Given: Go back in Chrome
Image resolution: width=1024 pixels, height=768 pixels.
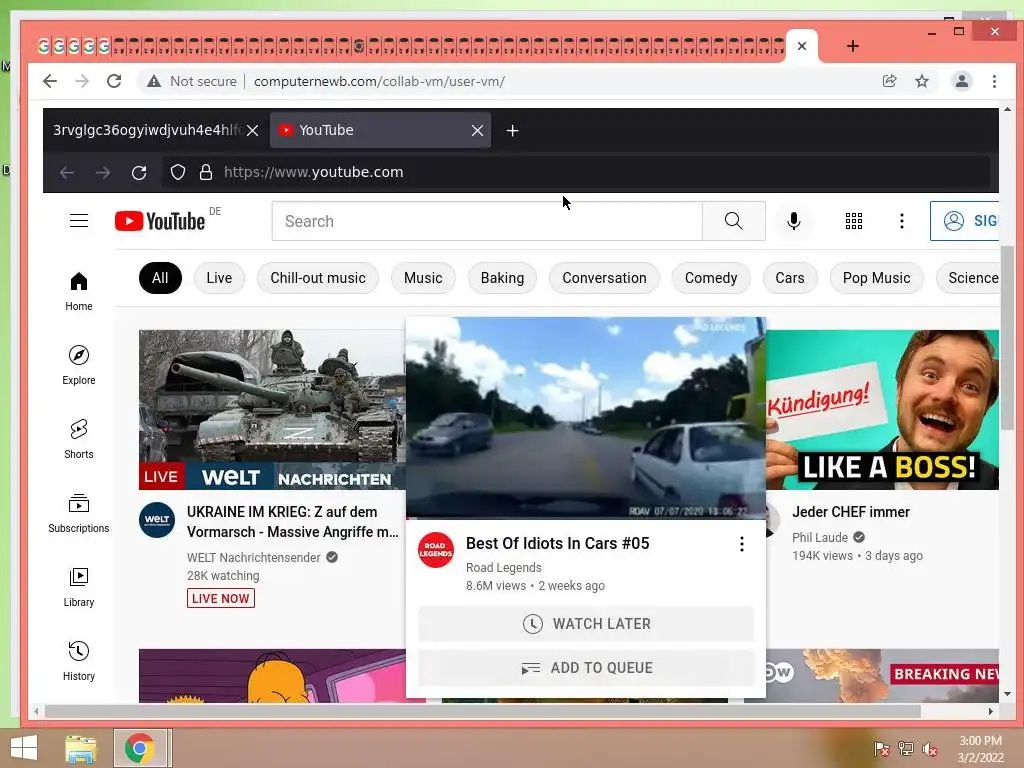Looking at the screenshot, I should point(50,81).
